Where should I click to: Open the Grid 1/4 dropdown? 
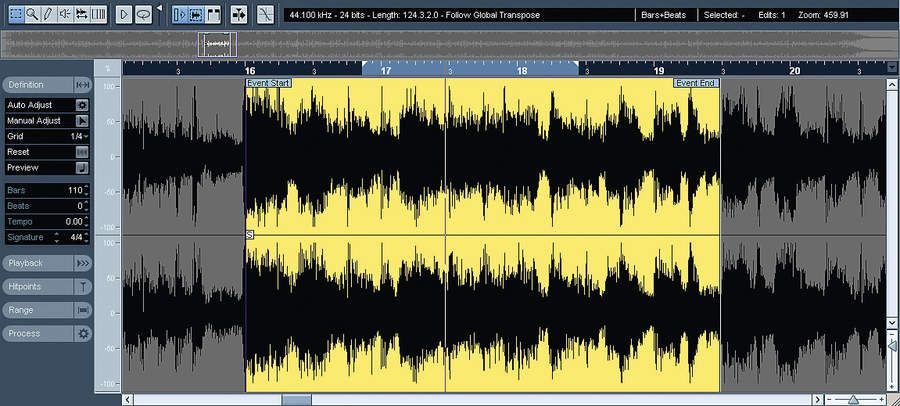(79, 137)
